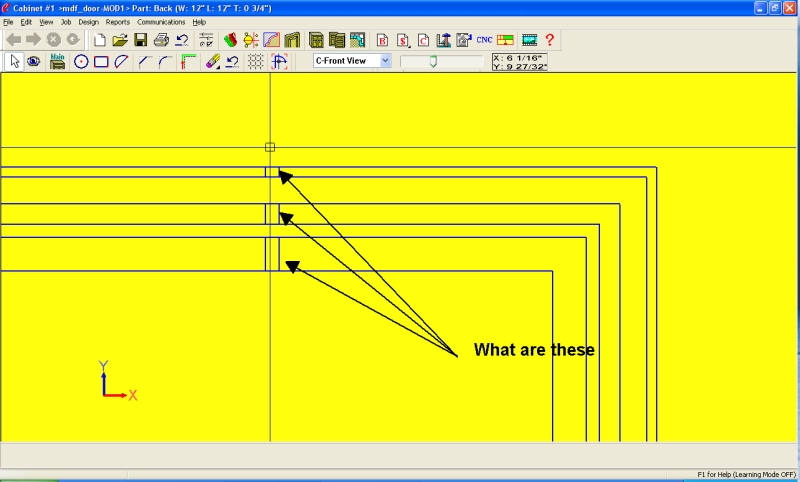Image resolution: width=800 pixels, height=482 pixels.
Task: Open the Communications menu
Action: pos(161,21)
